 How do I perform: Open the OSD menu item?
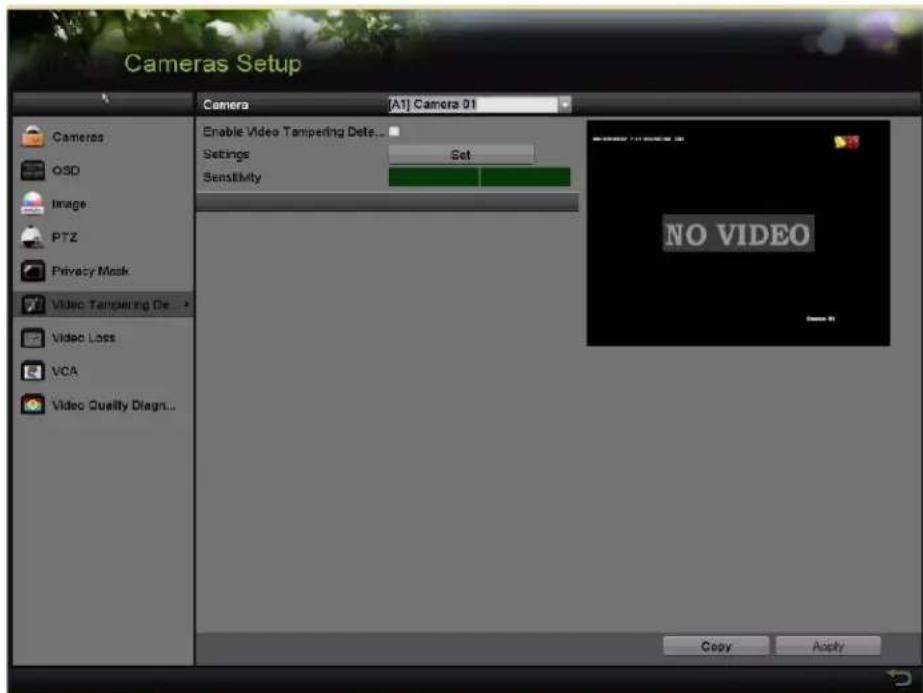[103, 170]
